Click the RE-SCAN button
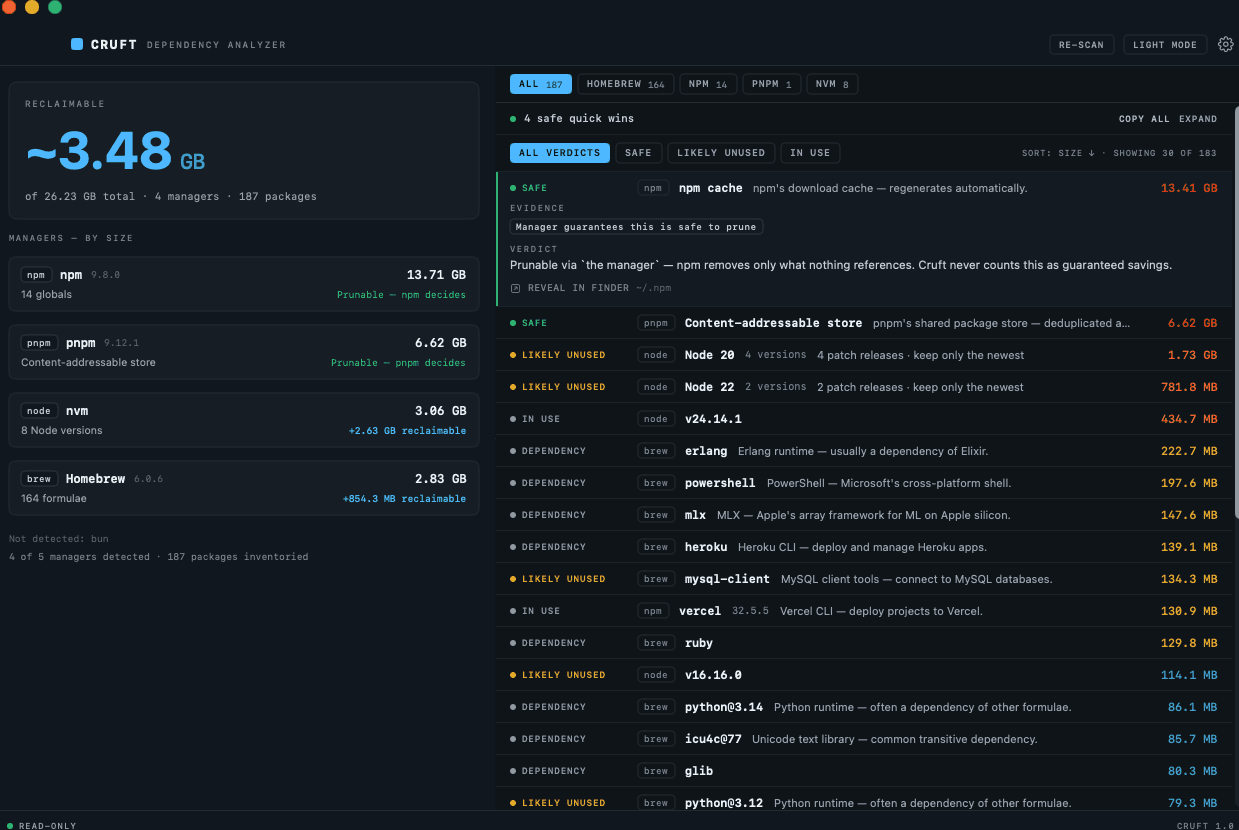Image resolution: width=1239 pixels, height=830 pixels. (x=1081, y=45)
